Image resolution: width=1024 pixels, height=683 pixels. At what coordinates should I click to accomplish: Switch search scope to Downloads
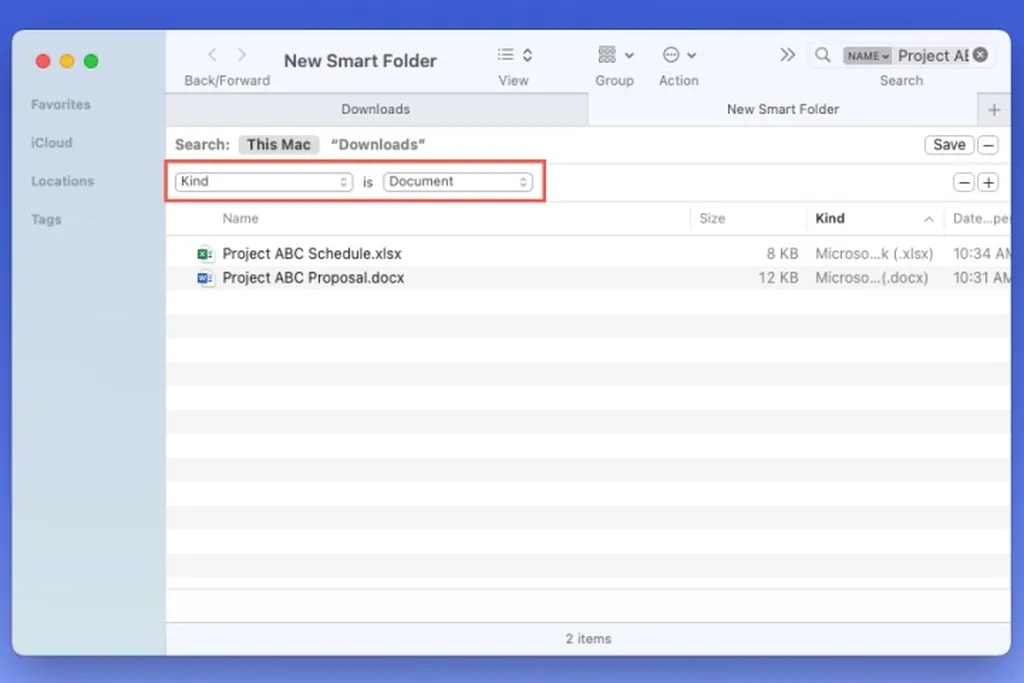(377, 144)
